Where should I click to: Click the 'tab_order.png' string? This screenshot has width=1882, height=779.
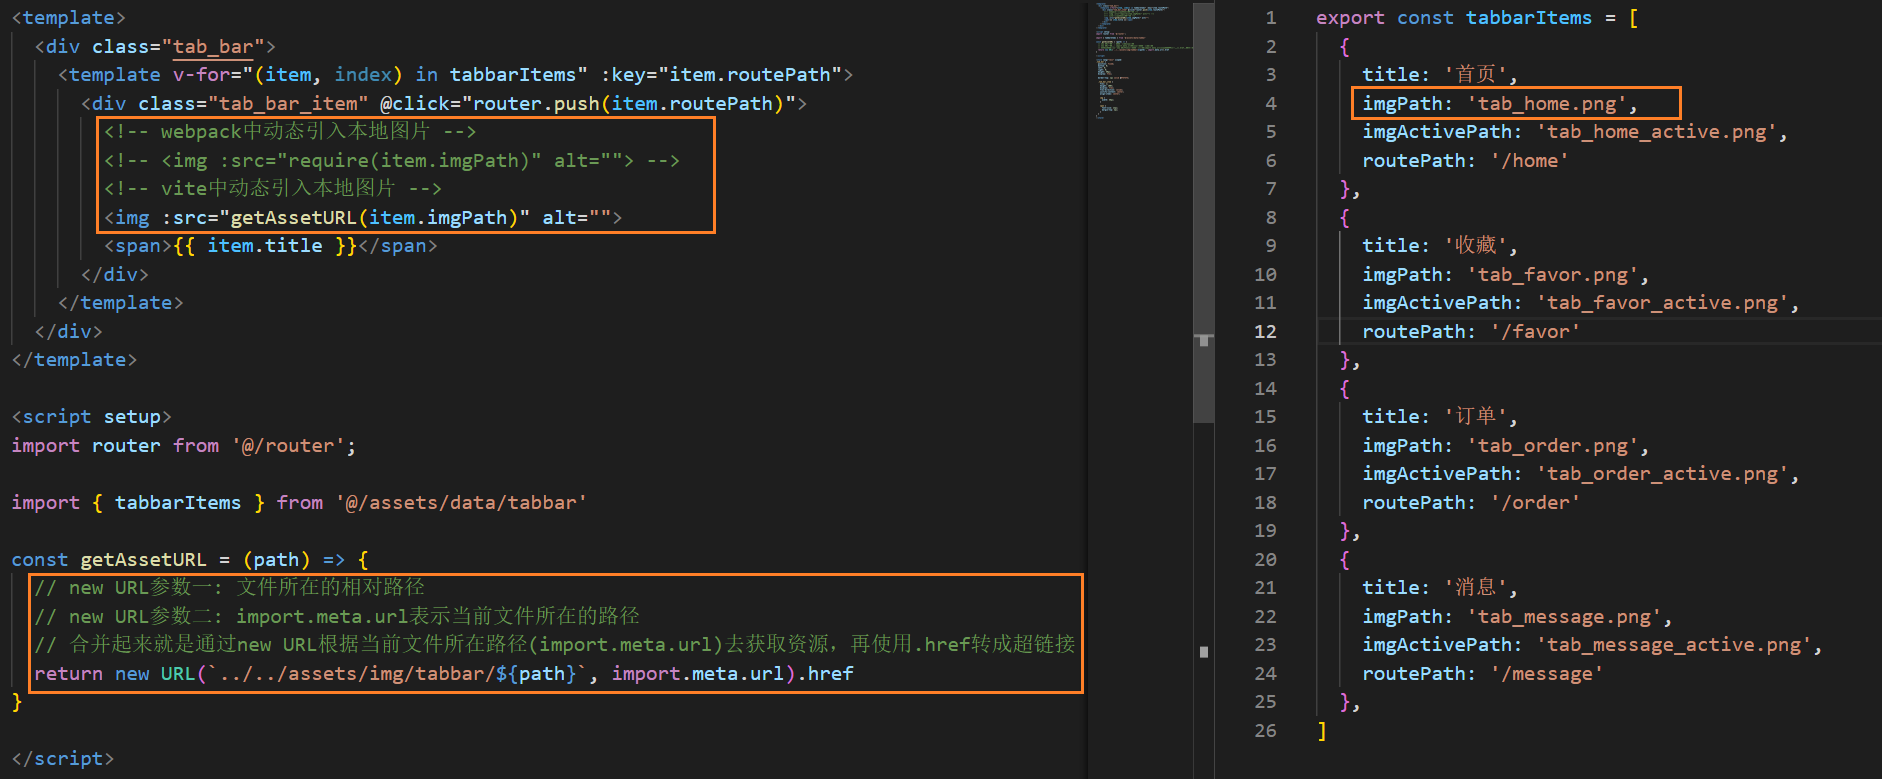point(1553,446)
